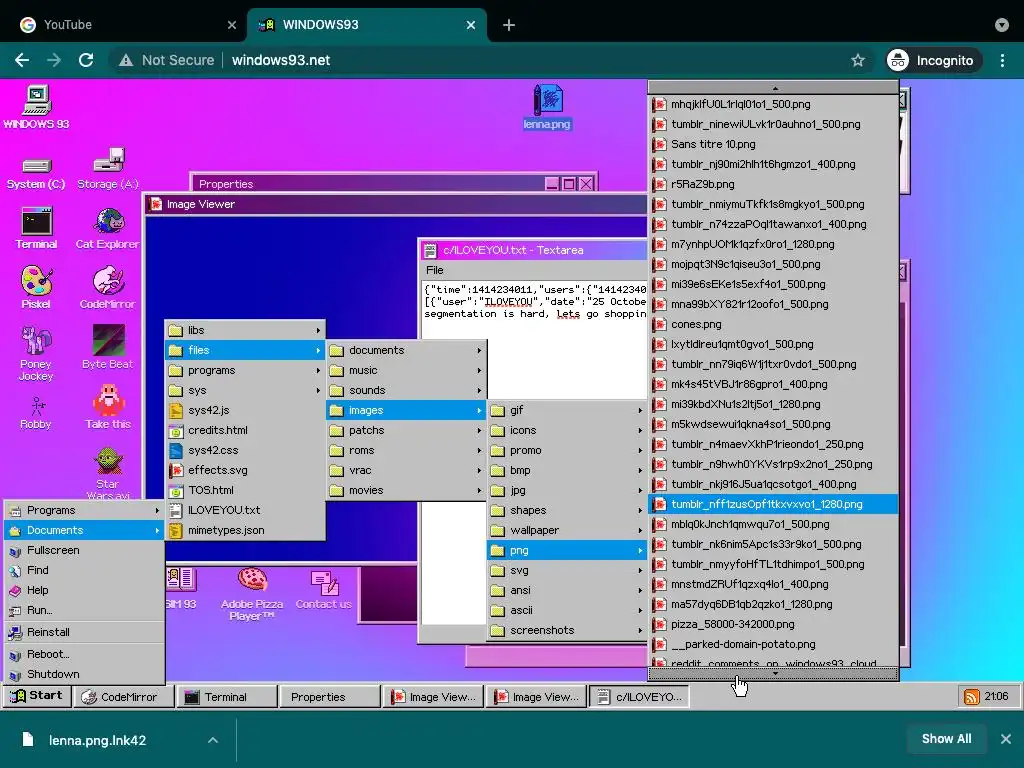Screen dimensions: 1024x768
Task: Open Storage (A:) floppy icon
Action: point(108,170)
